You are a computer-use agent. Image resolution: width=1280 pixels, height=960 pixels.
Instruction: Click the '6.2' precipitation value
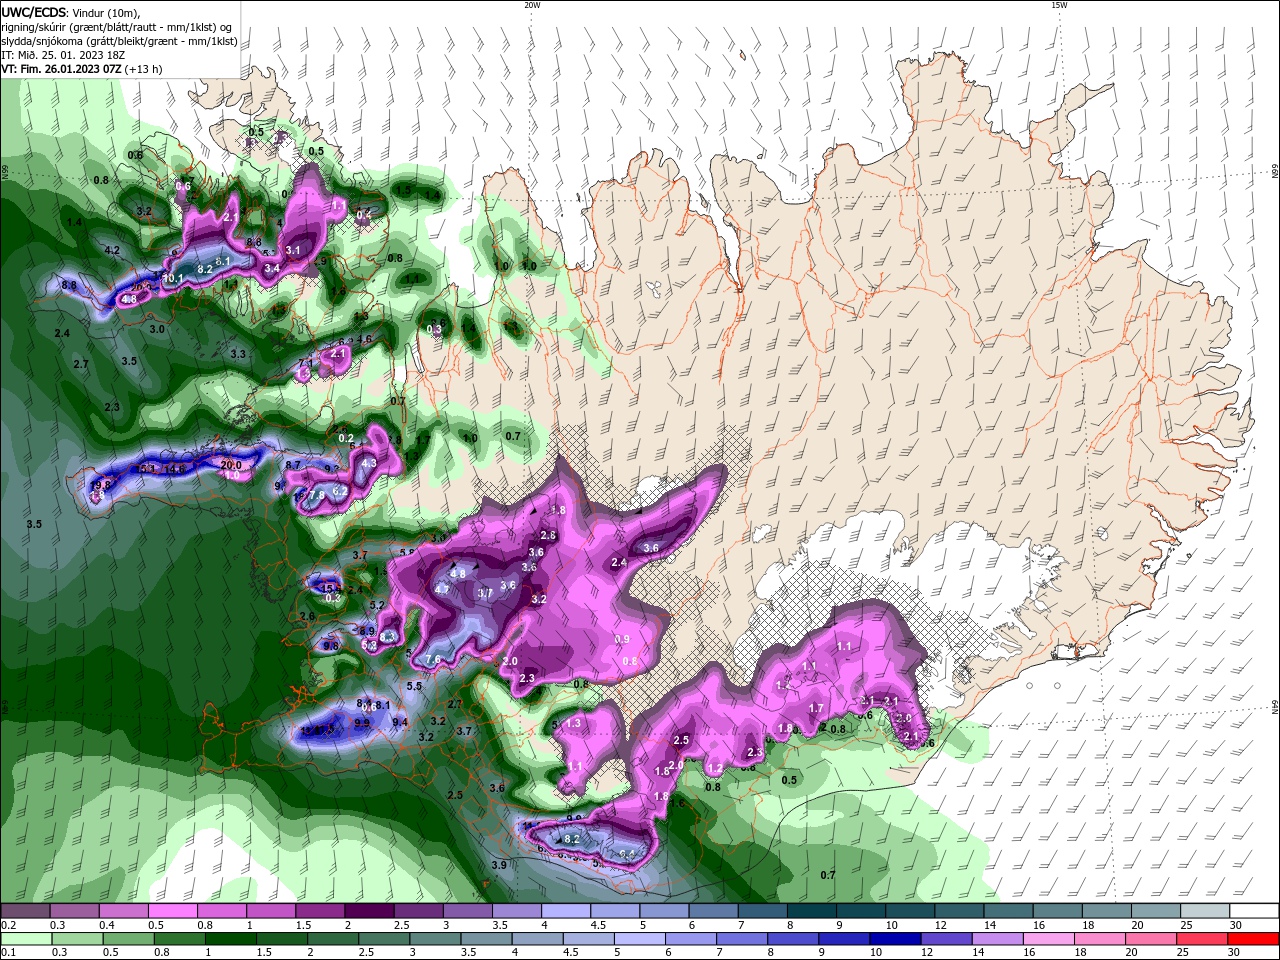[x=340, y=491]
